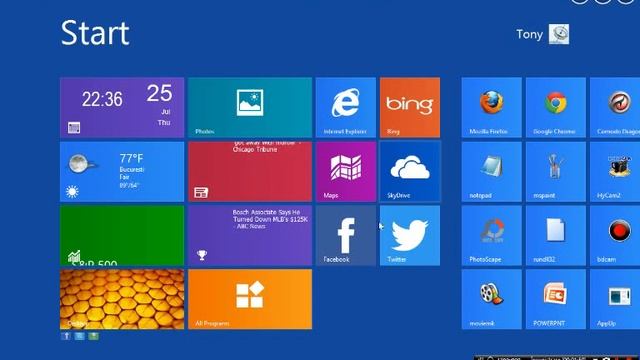The width and height of the screenshot is (640, 360).
Task: Open the All Programs tile
Action: click(250, 299)
